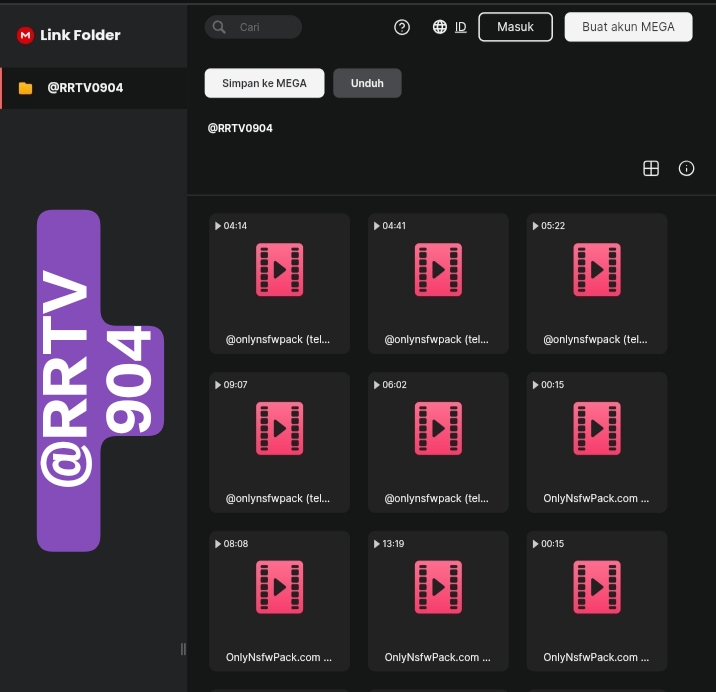716x692 pixels.
Task: Focus the Cari search field
Action: (x=253, y=27)
